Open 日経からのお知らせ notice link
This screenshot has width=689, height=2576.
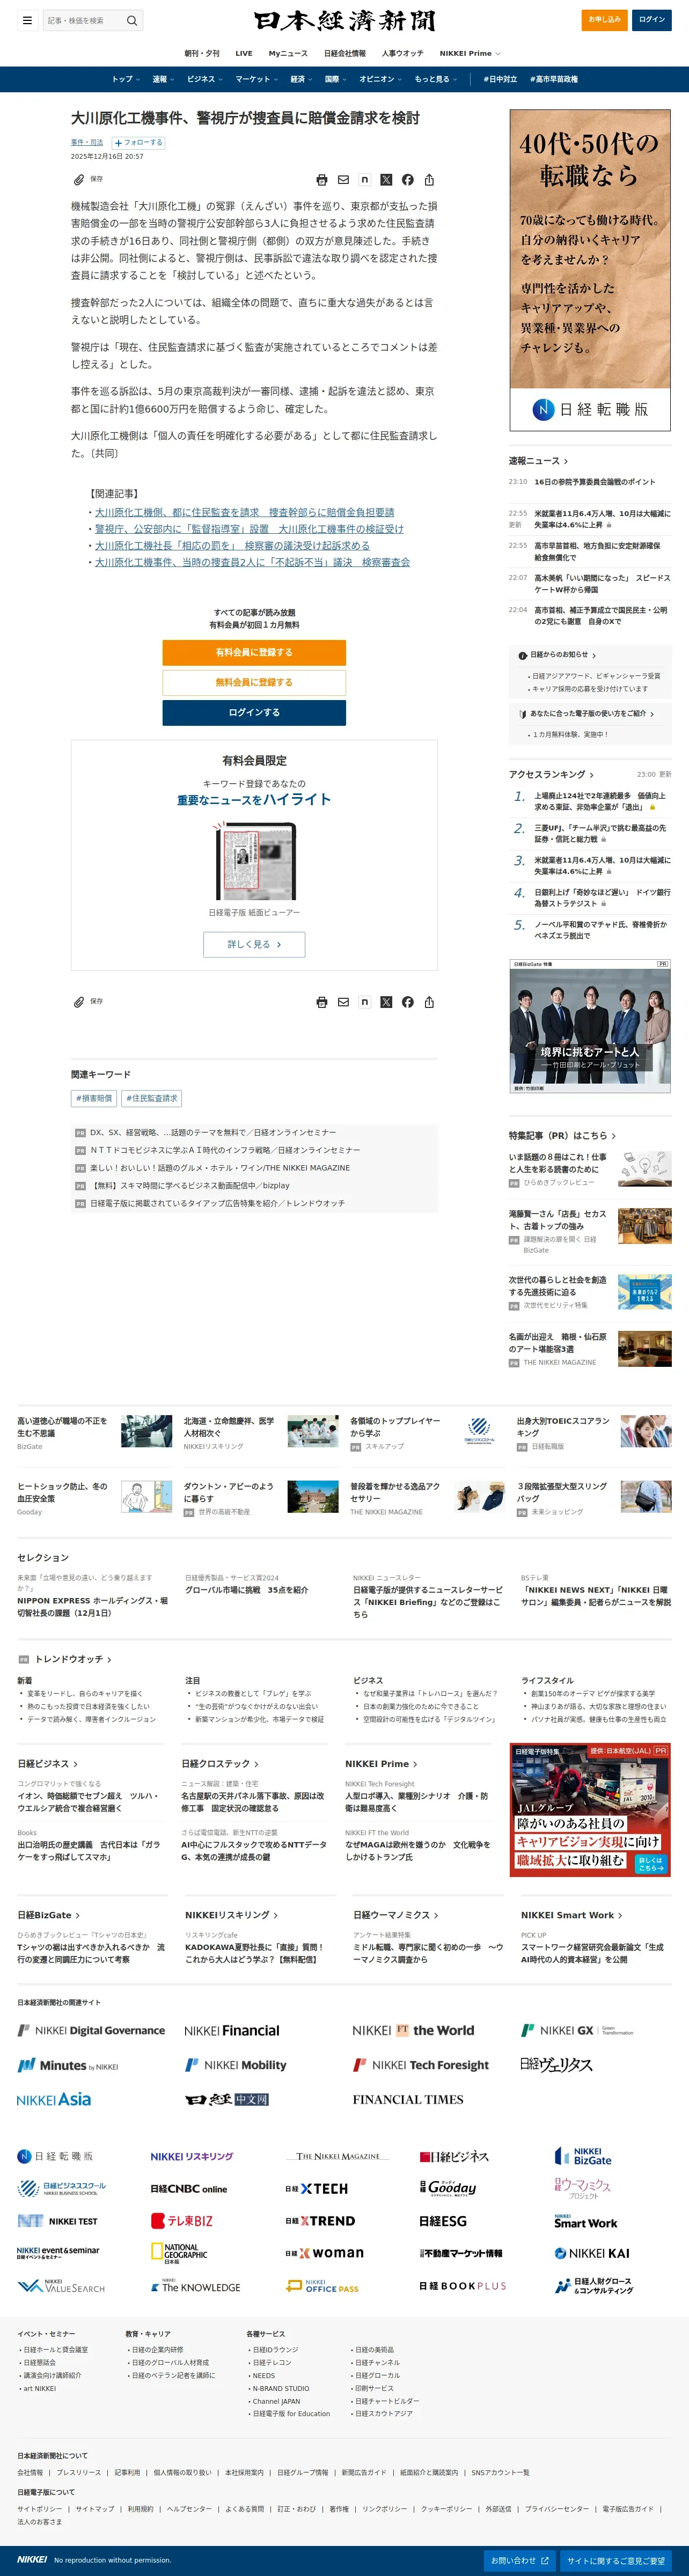559,655
